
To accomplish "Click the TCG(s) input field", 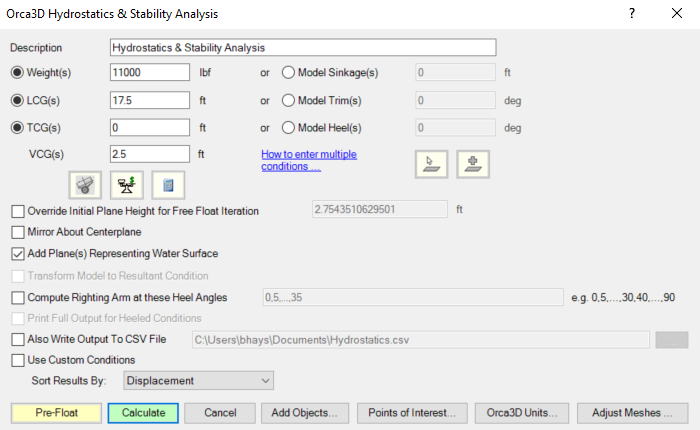I will [x=150, y=128].
